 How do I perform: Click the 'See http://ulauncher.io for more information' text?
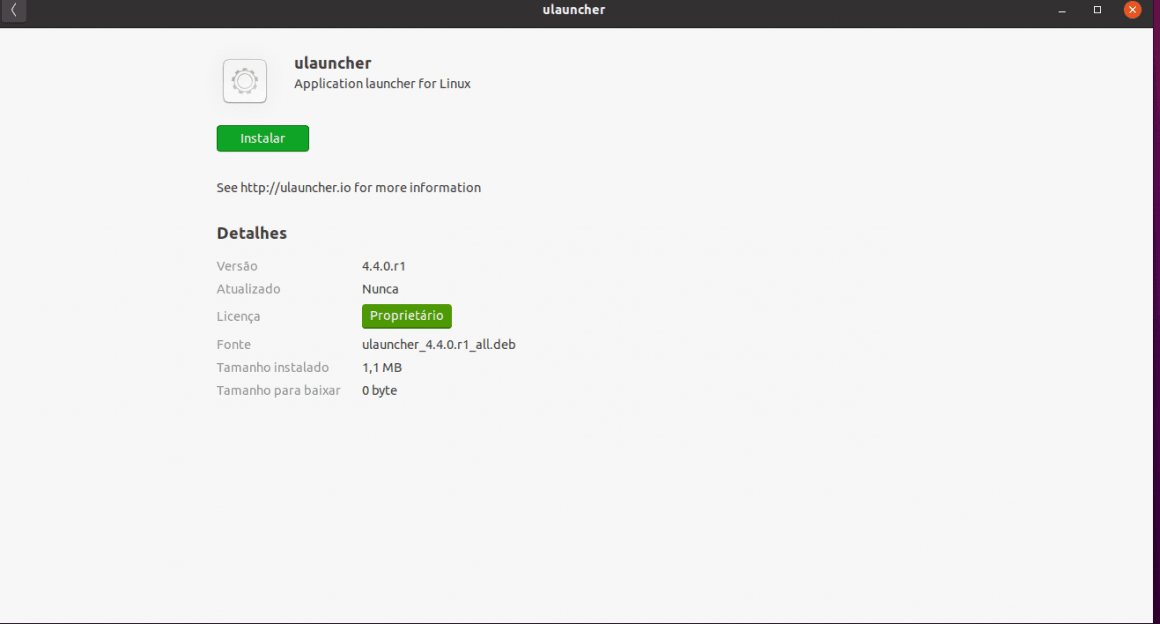click(348, 187)
